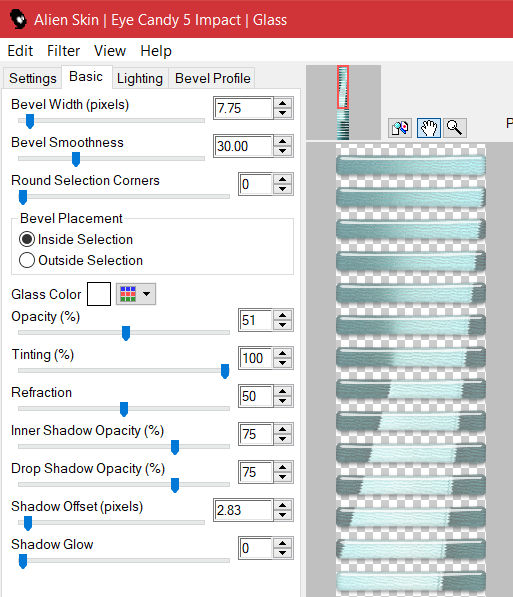Click the white Glass Color swatch

click(99, 294)
